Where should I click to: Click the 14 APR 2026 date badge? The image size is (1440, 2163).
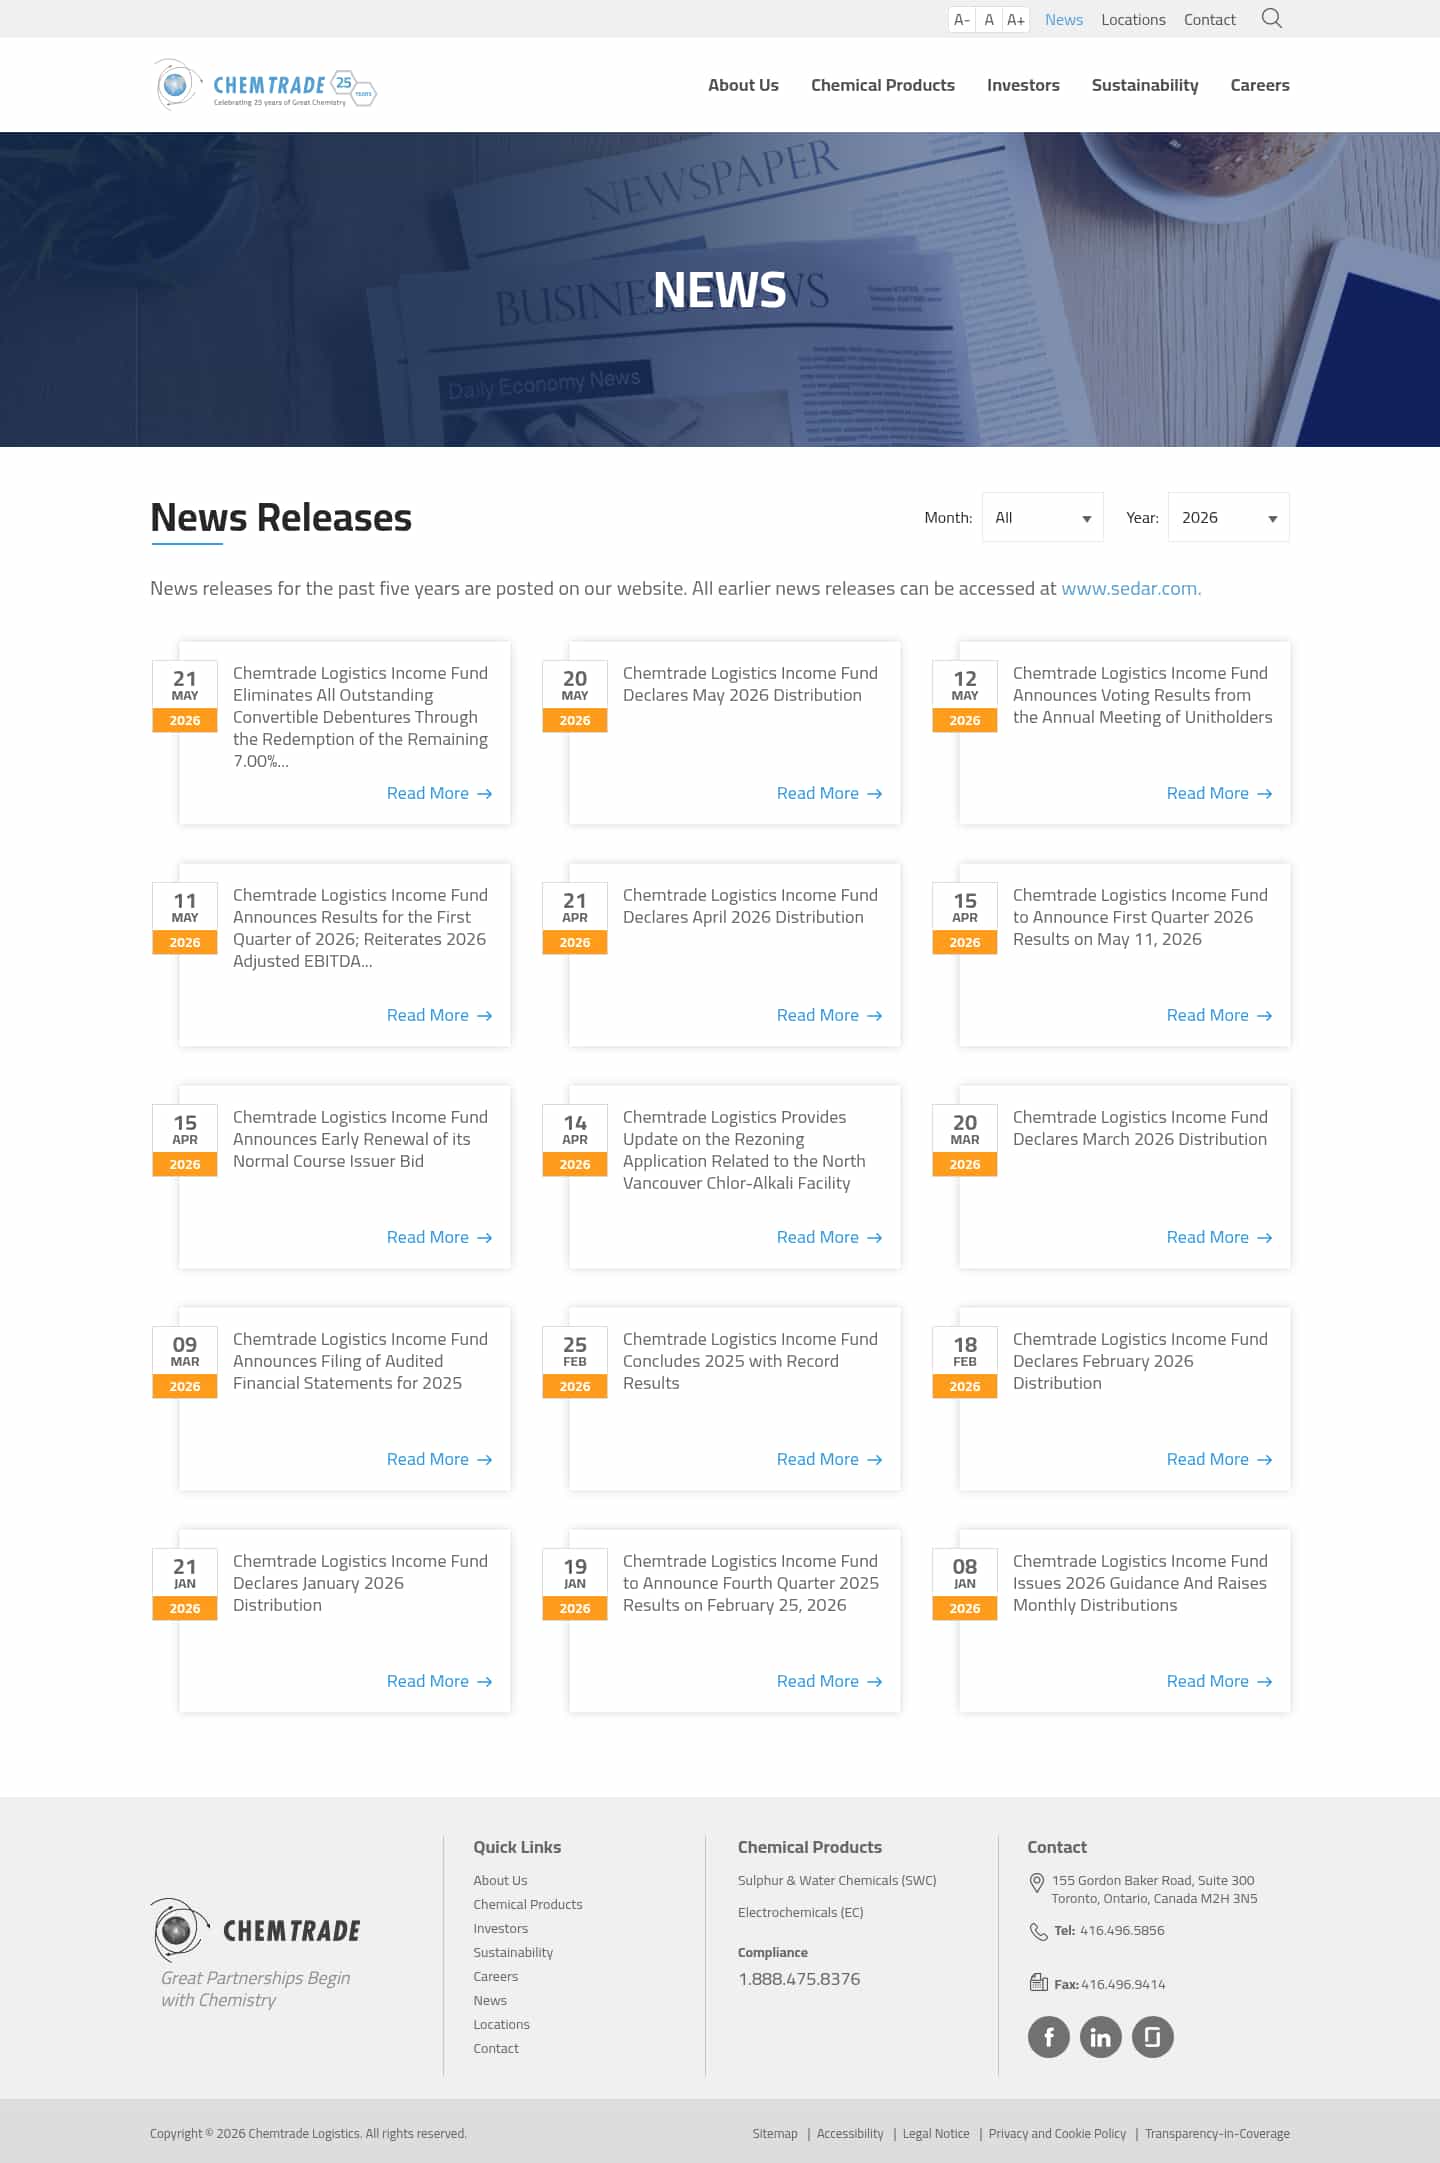point(575,1140)
